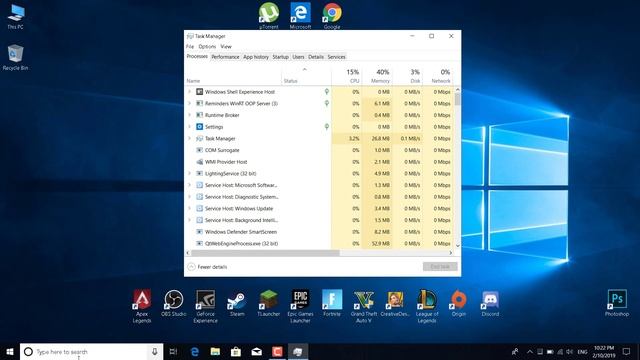Viewport: 640px width, 360px height.
Task: Click the End task button
Action: point(440,267)
